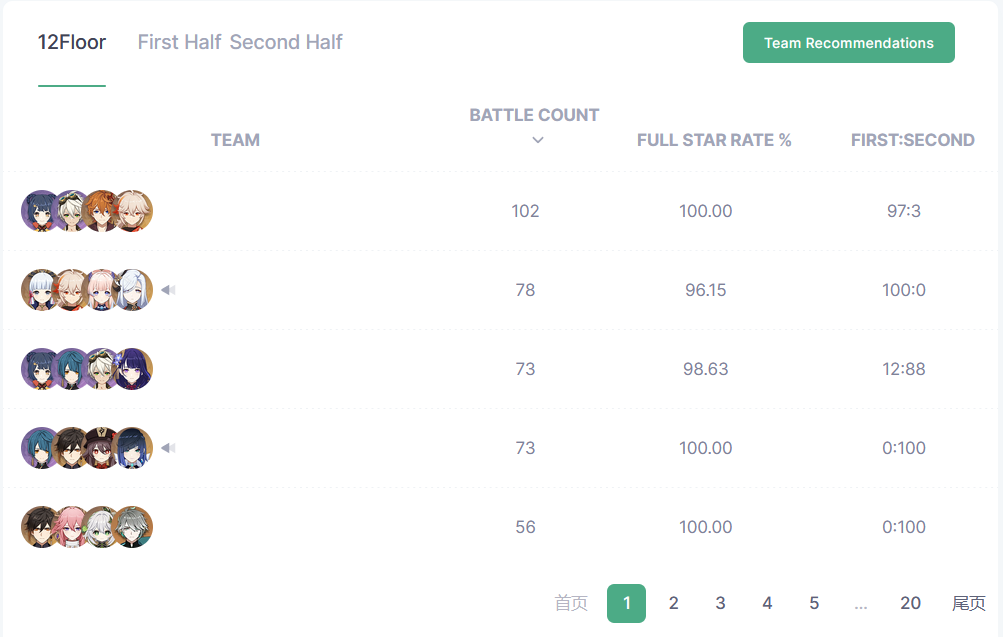Click Yae Miko's pink-haired avatar
The height and width of the screenshot is (637, 1003).
(71, 527)
